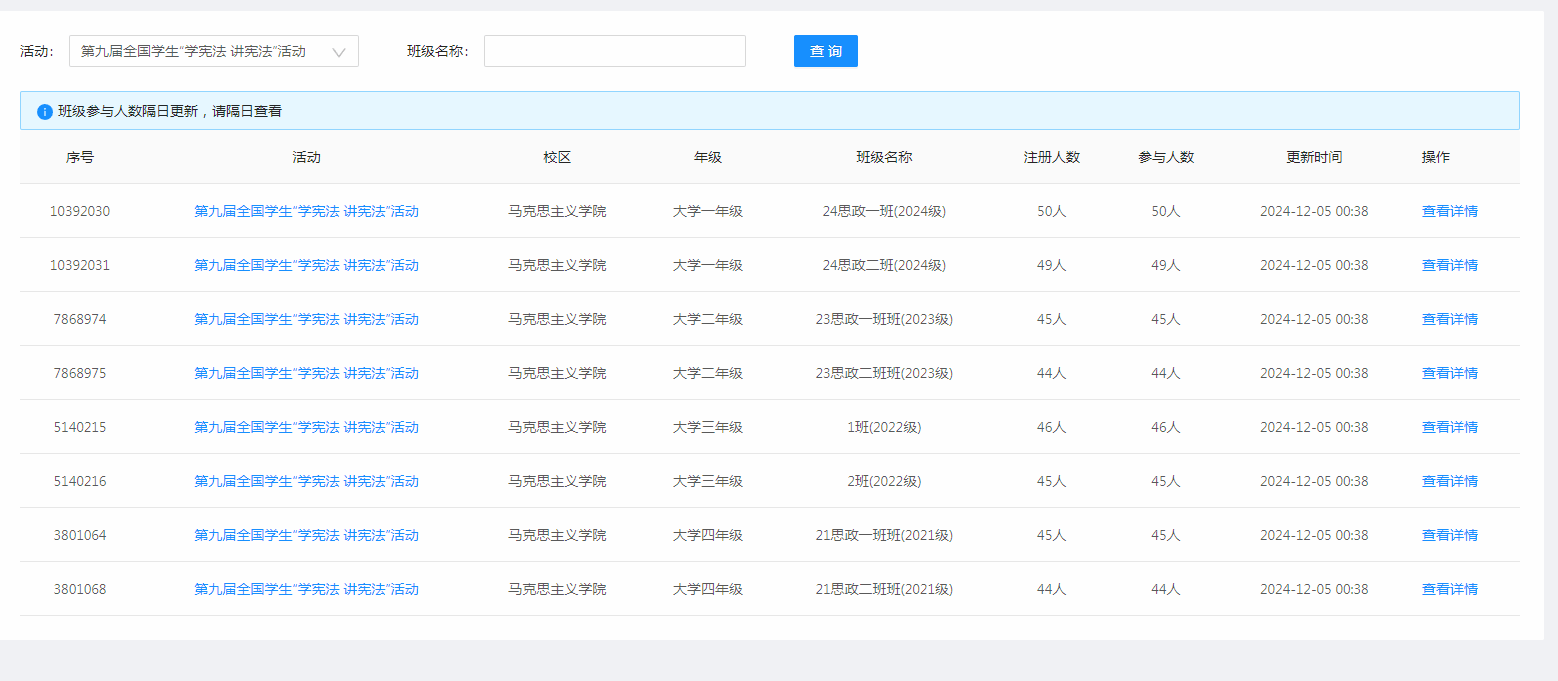Click 查看详情 for 1班(2022级)
Image resolution: width=1558 pixels, height=681 pixels.
pyautogui.click(x=1449, y=427)
